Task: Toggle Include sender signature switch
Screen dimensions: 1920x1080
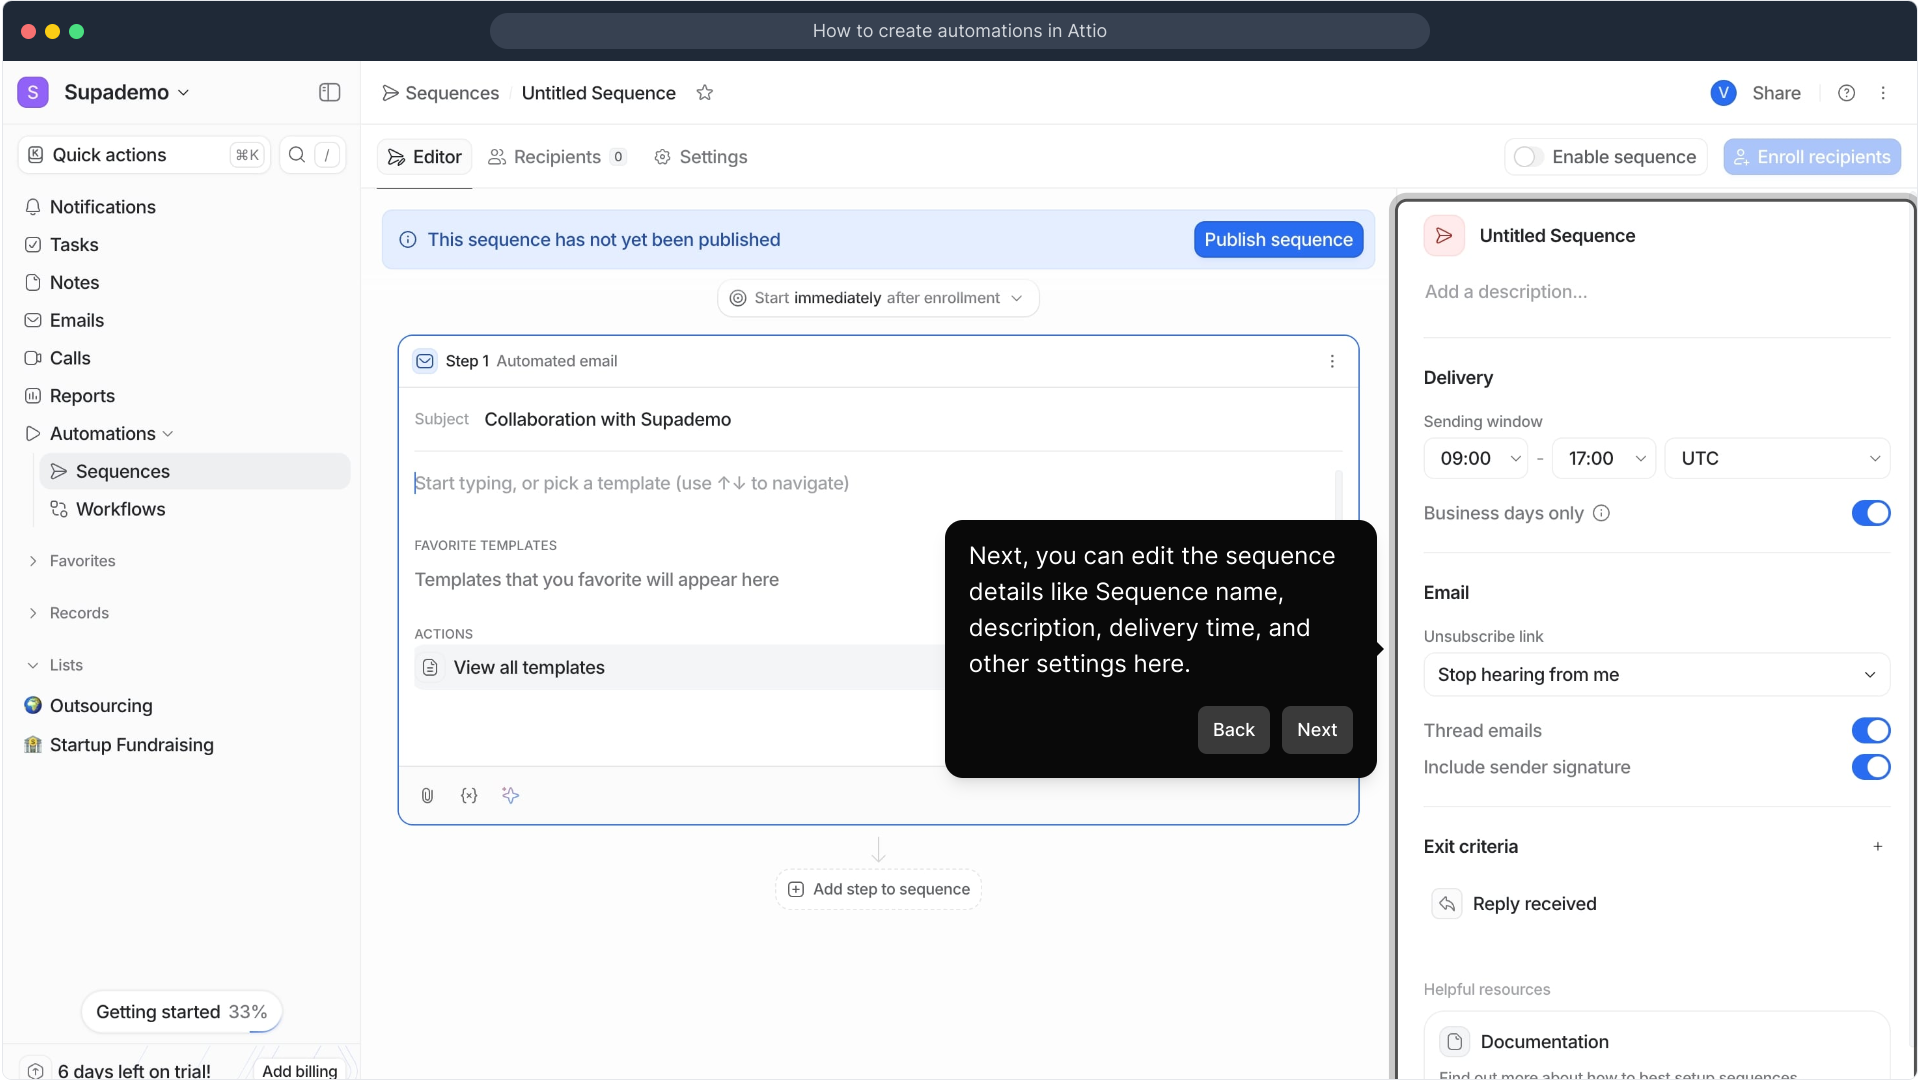Action: [1871, 767]
